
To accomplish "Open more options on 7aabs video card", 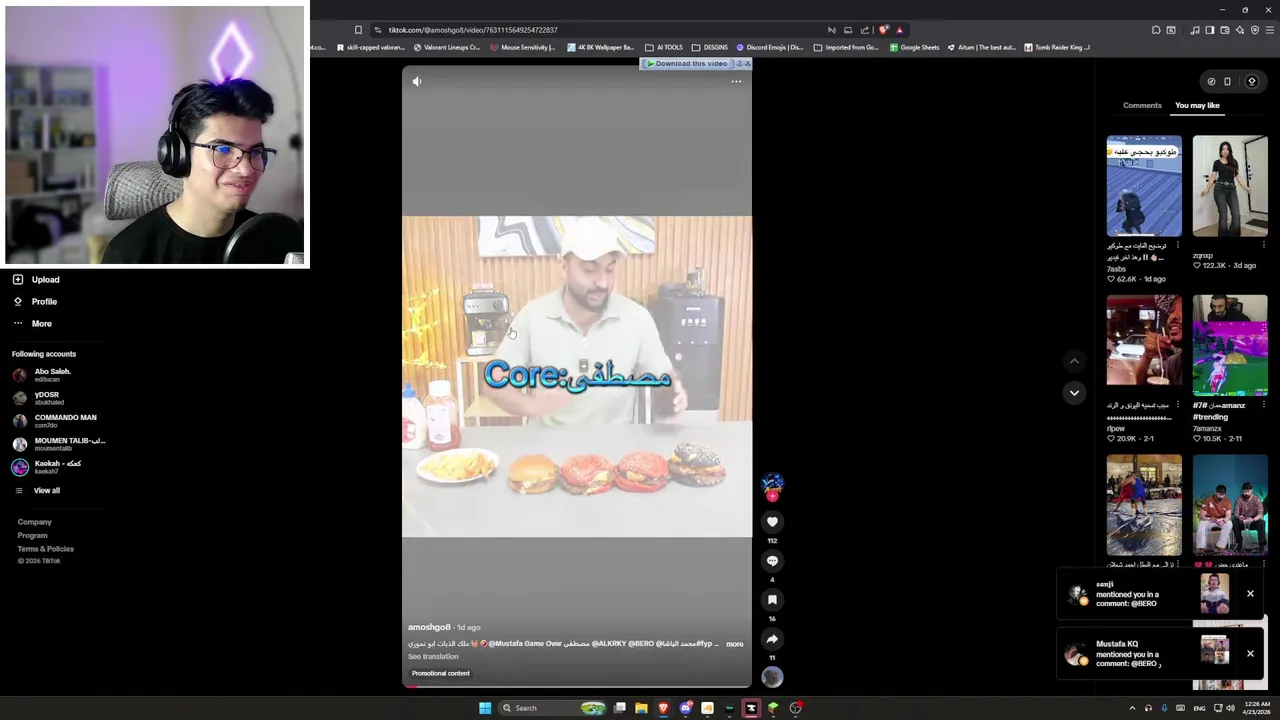I will click(x=1177, y=246).
